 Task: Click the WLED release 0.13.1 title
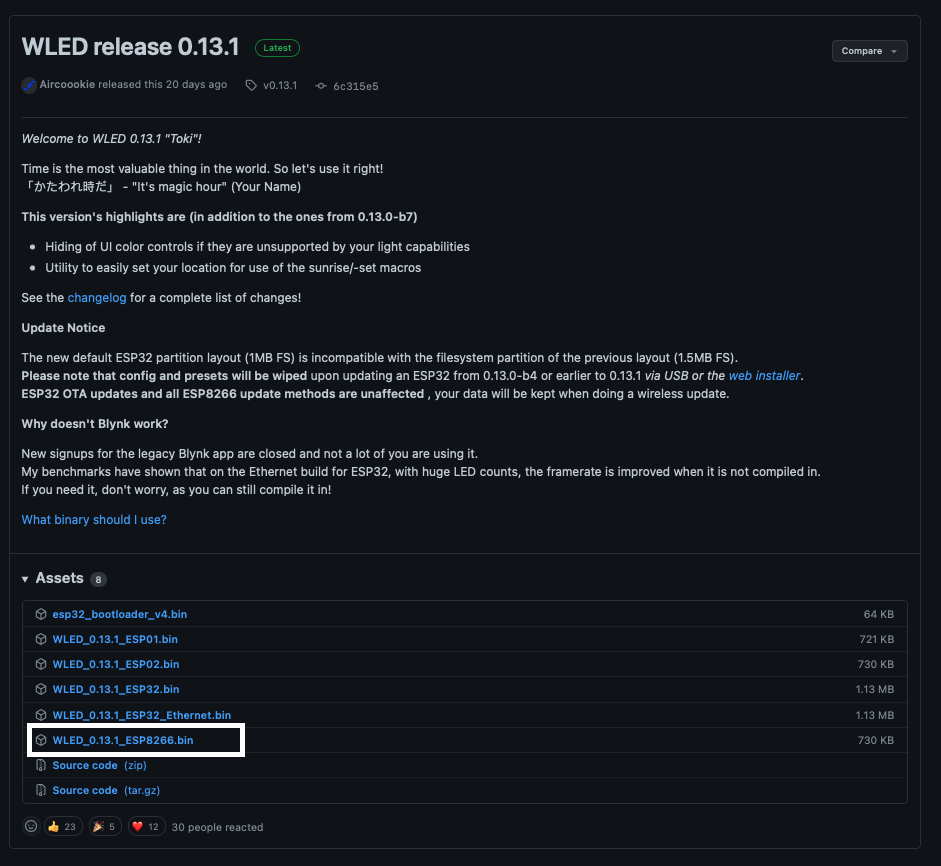tap(131, 47)
